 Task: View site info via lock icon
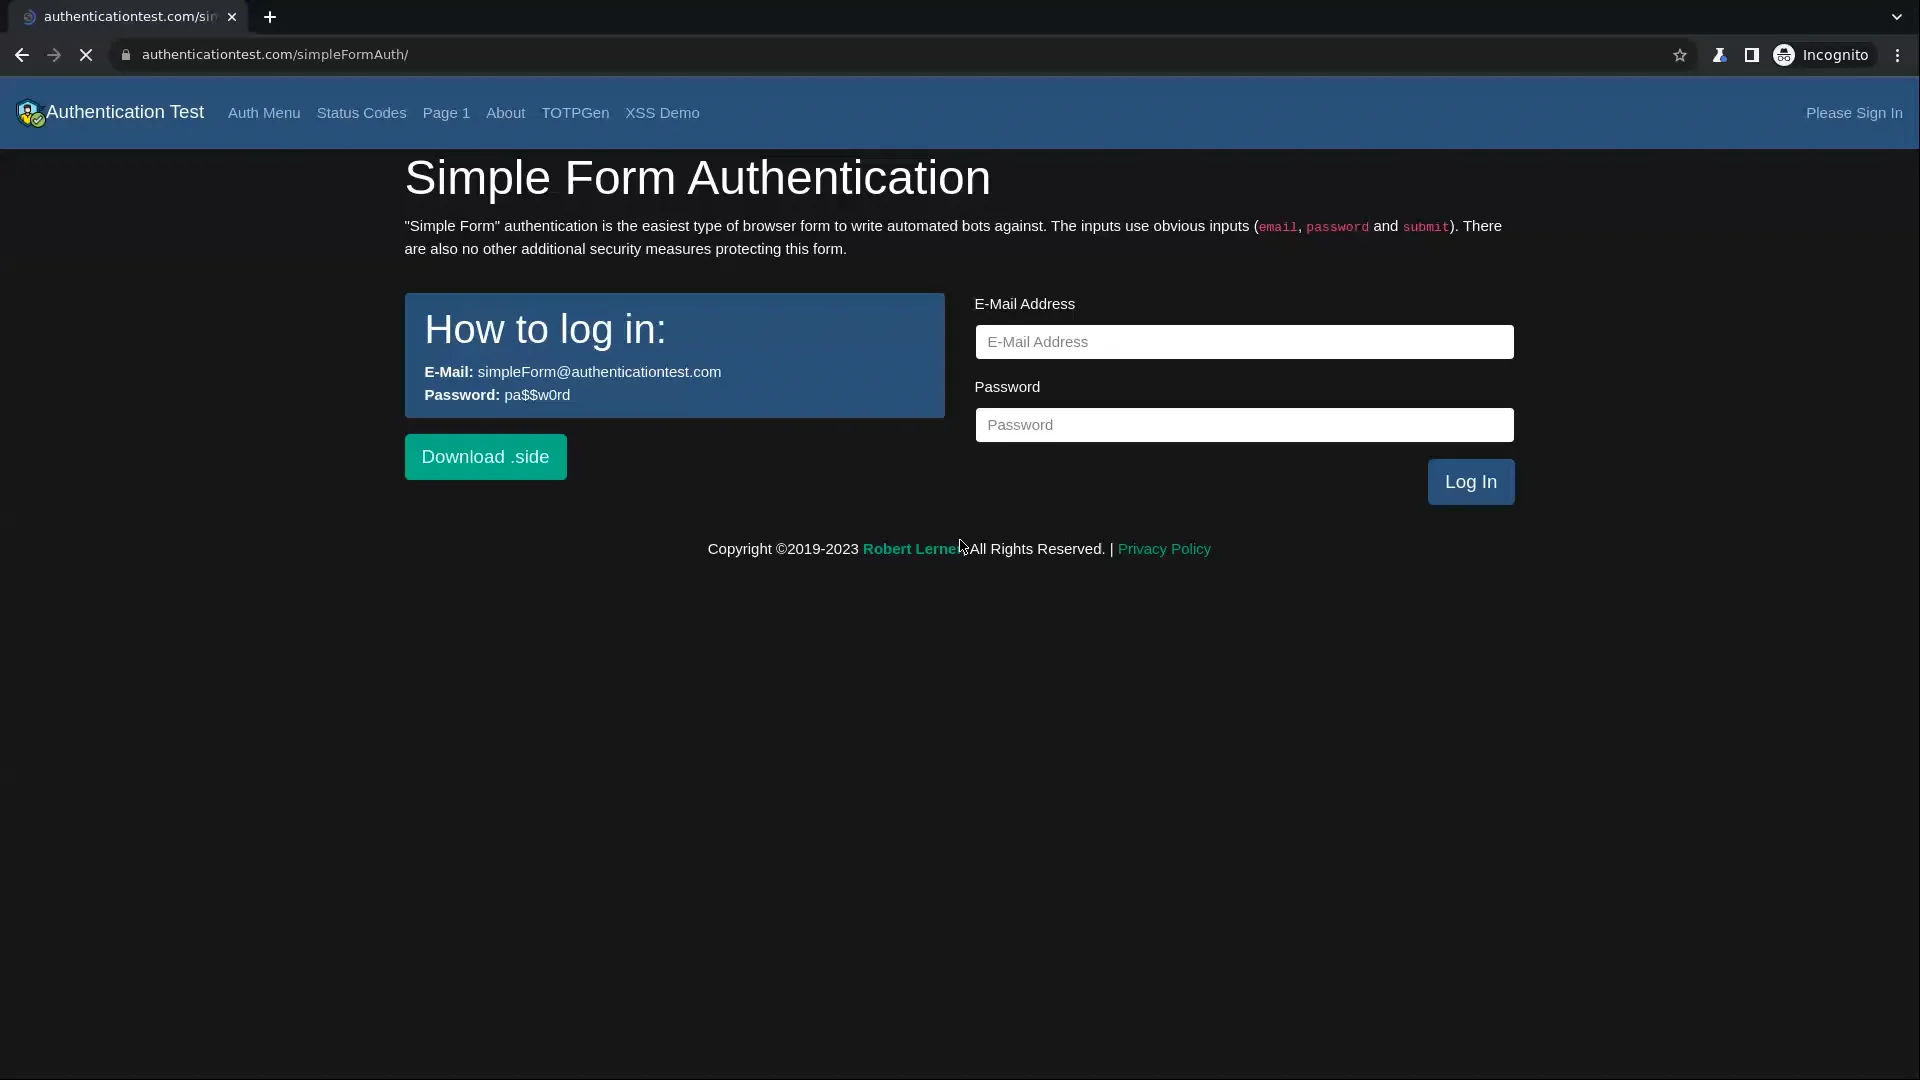click(x=126, y=55)
